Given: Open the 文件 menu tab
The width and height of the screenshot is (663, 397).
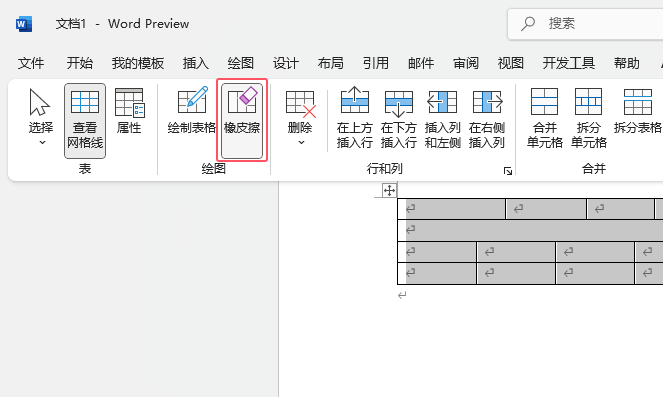Looking at the screenshot, I should pos(31,63).
